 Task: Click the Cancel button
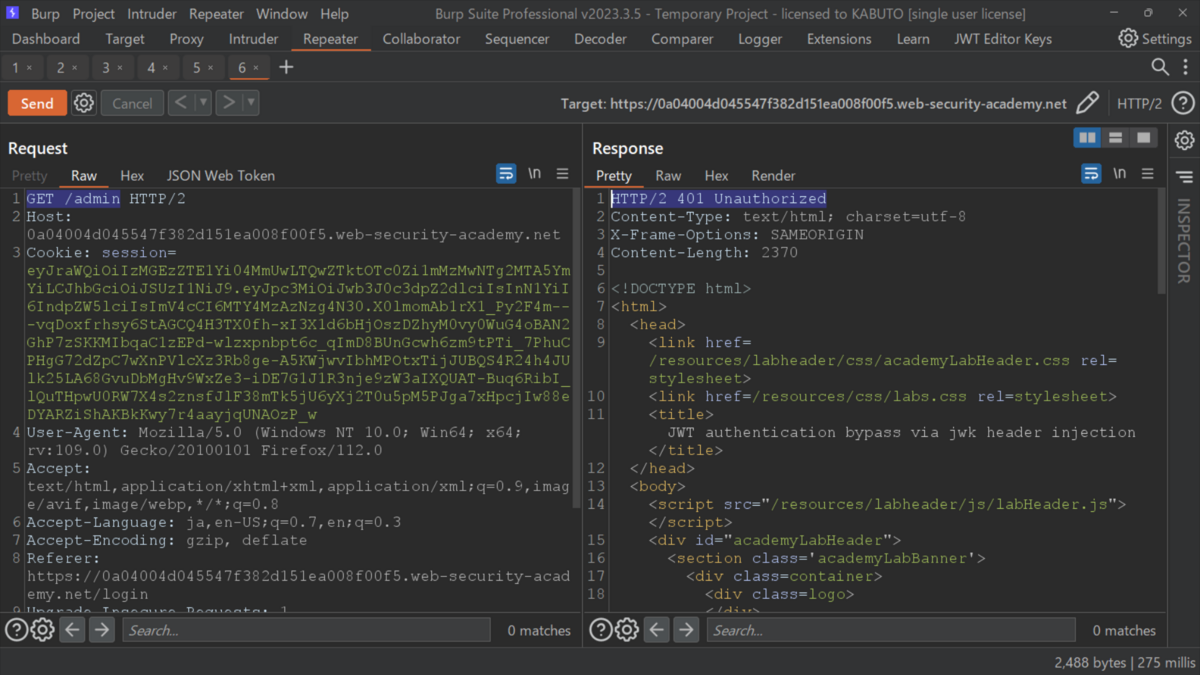(x=132, y=103)
